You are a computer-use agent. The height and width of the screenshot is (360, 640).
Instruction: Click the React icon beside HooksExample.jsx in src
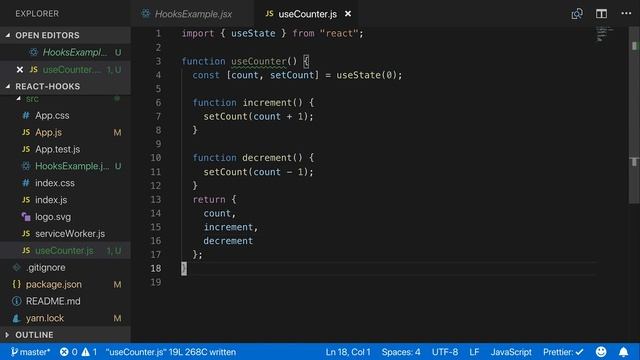coord(26,166)
